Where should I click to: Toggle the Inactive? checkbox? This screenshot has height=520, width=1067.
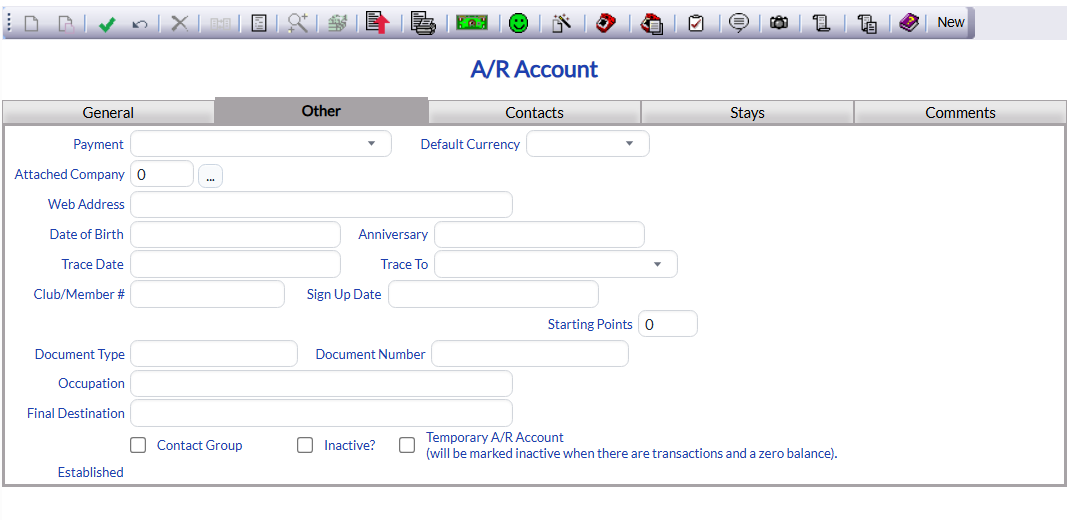tap(305, 445)
